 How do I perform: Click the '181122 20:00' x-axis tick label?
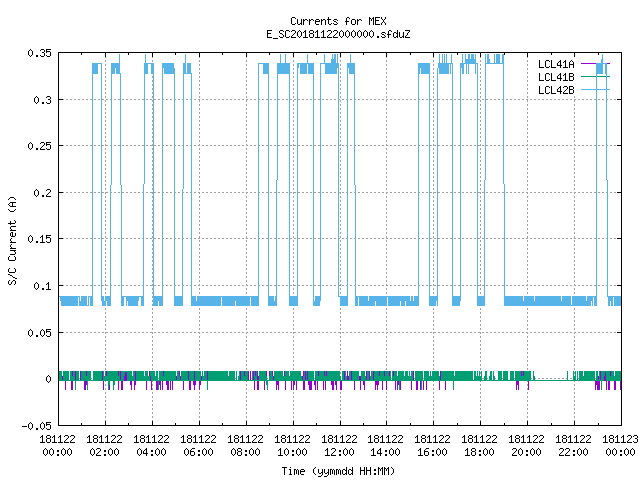point(526,446)
